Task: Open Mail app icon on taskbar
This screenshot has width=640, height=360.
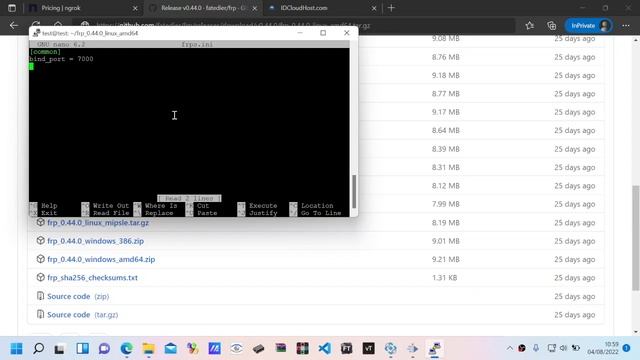Action: [171, 349]
